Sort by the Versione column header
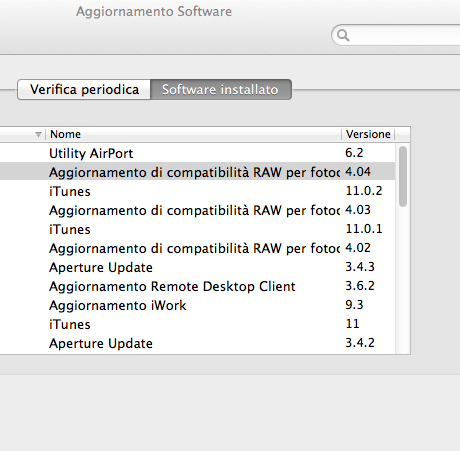 pos(368,134)
